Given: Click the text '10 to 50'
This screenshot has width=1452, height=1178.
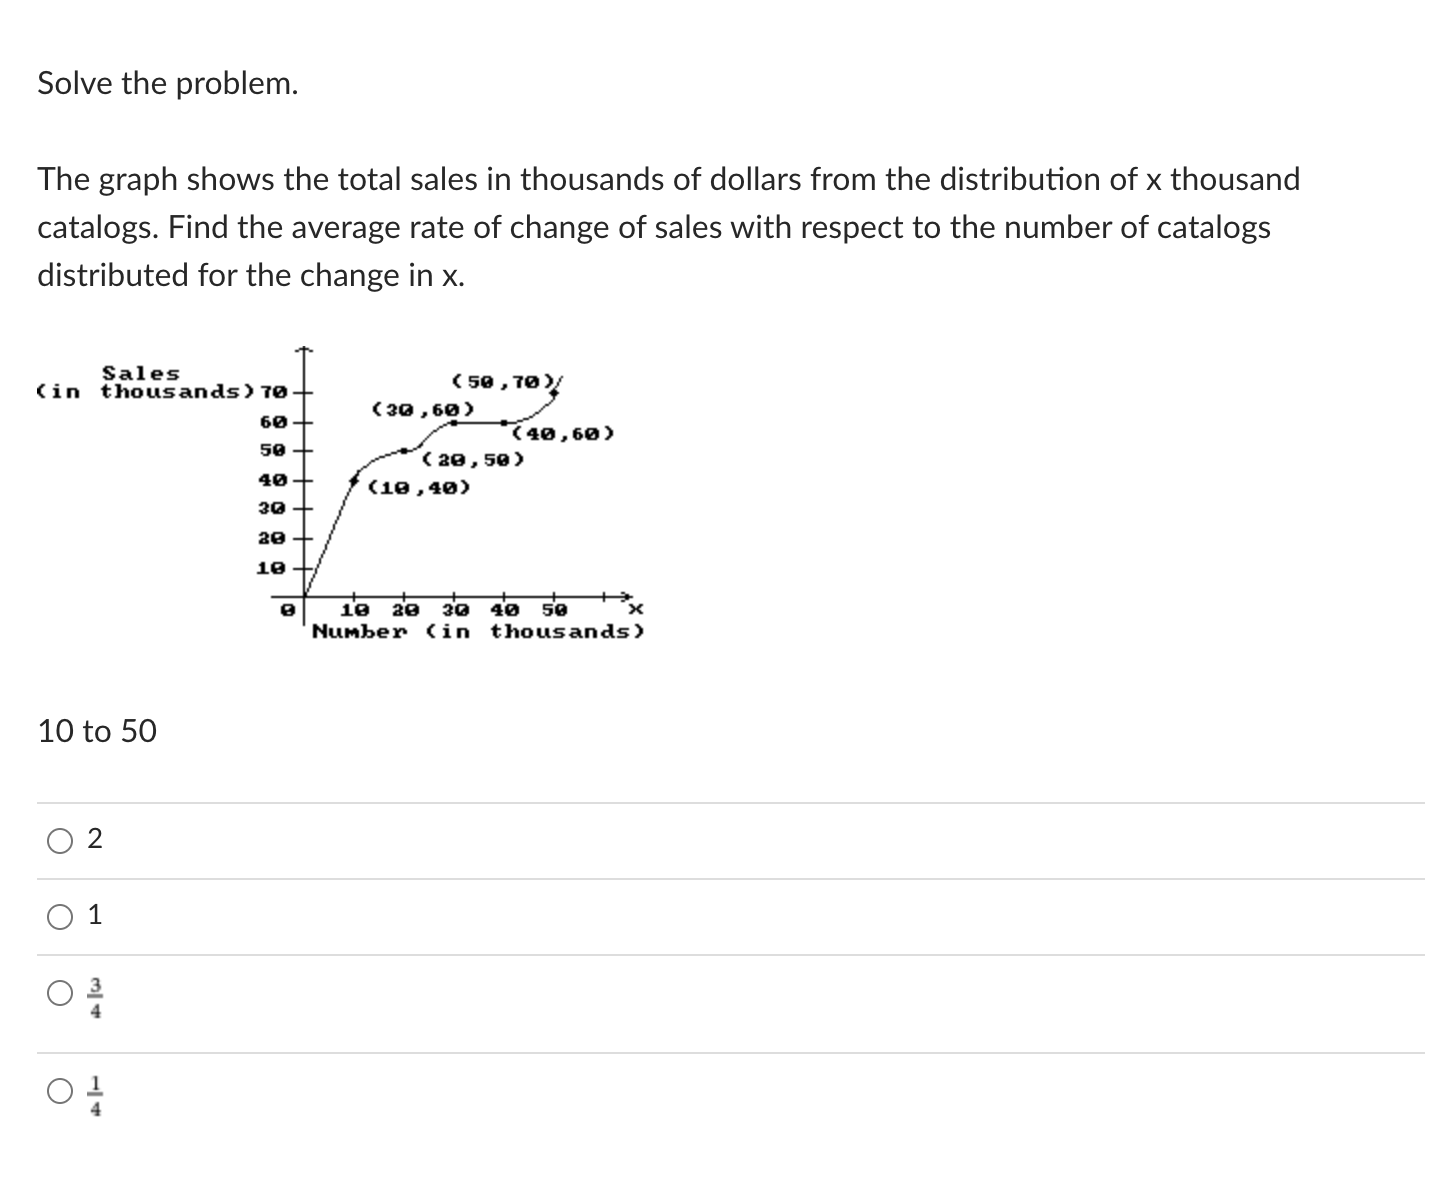Looking at the screenshot, I should tap(96, 731).
